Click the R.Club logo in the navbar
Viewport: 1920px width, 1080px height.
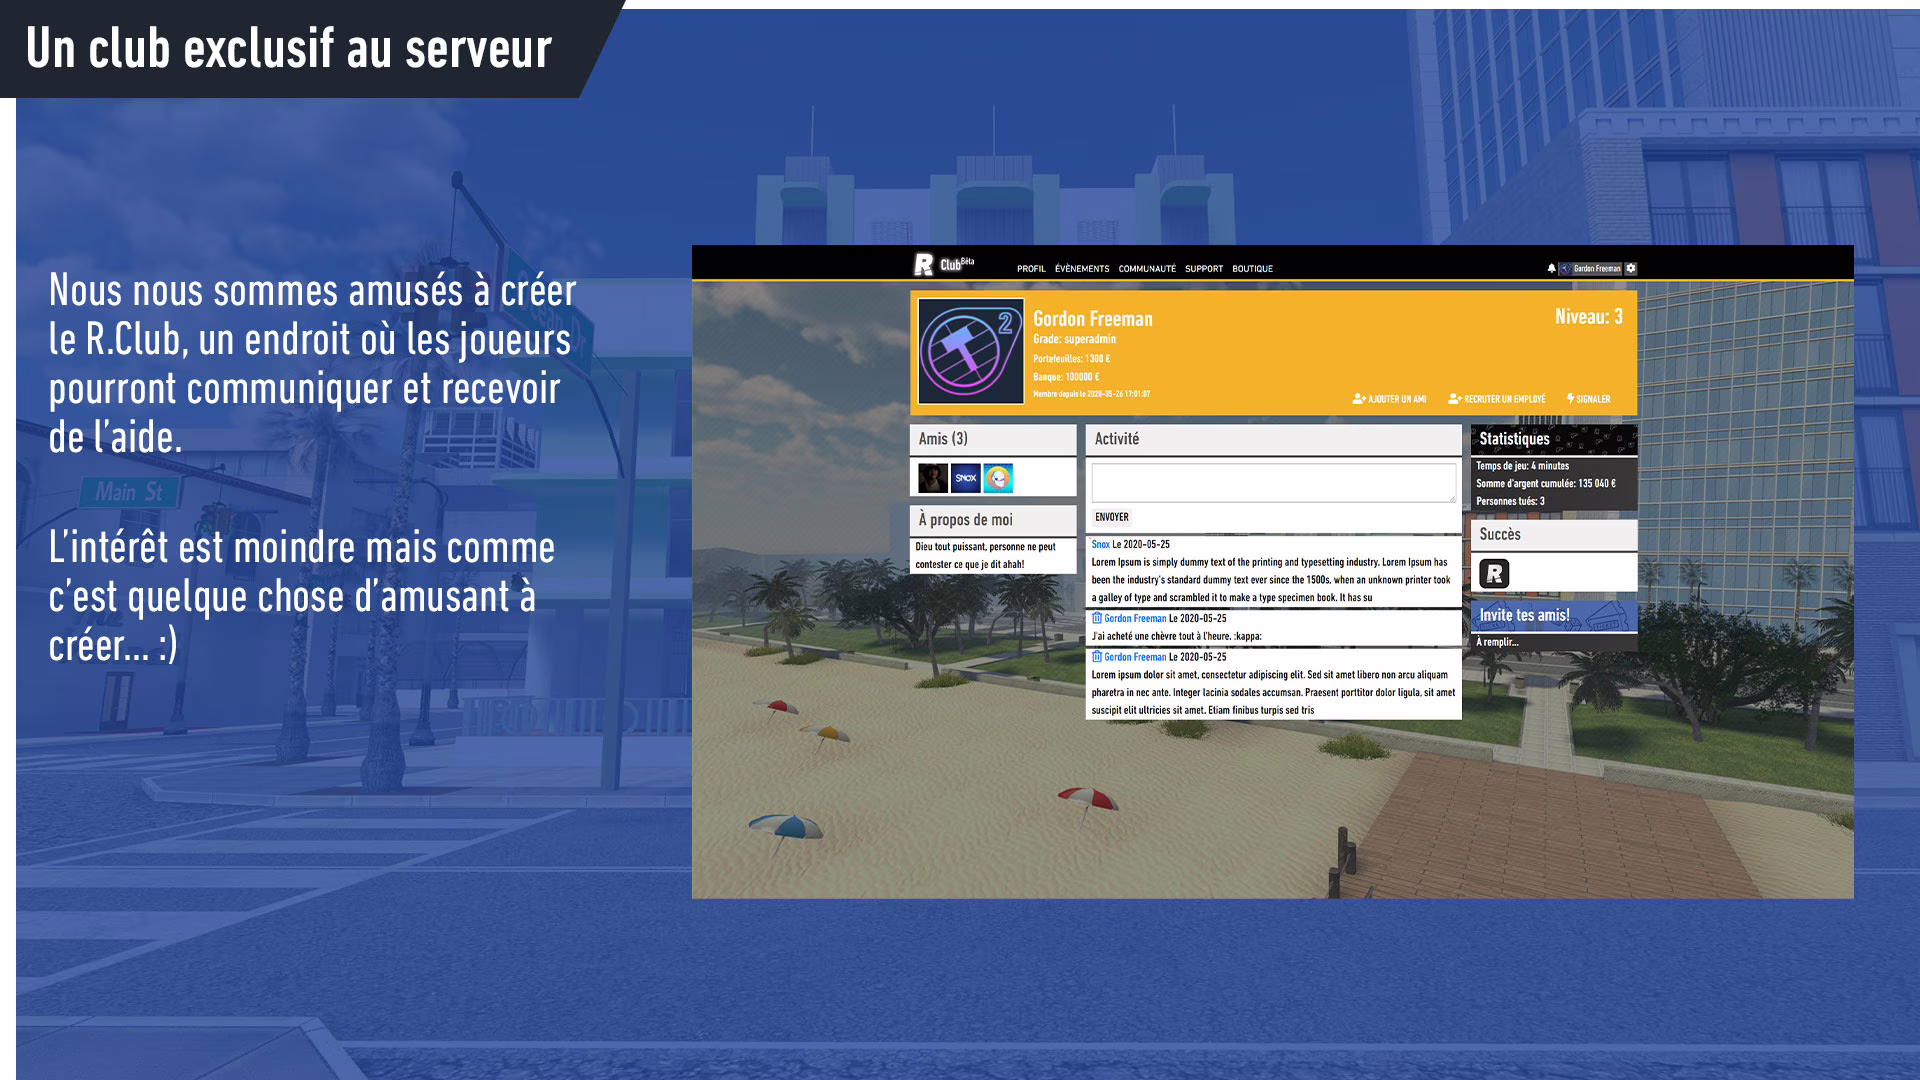click(943, 264)
